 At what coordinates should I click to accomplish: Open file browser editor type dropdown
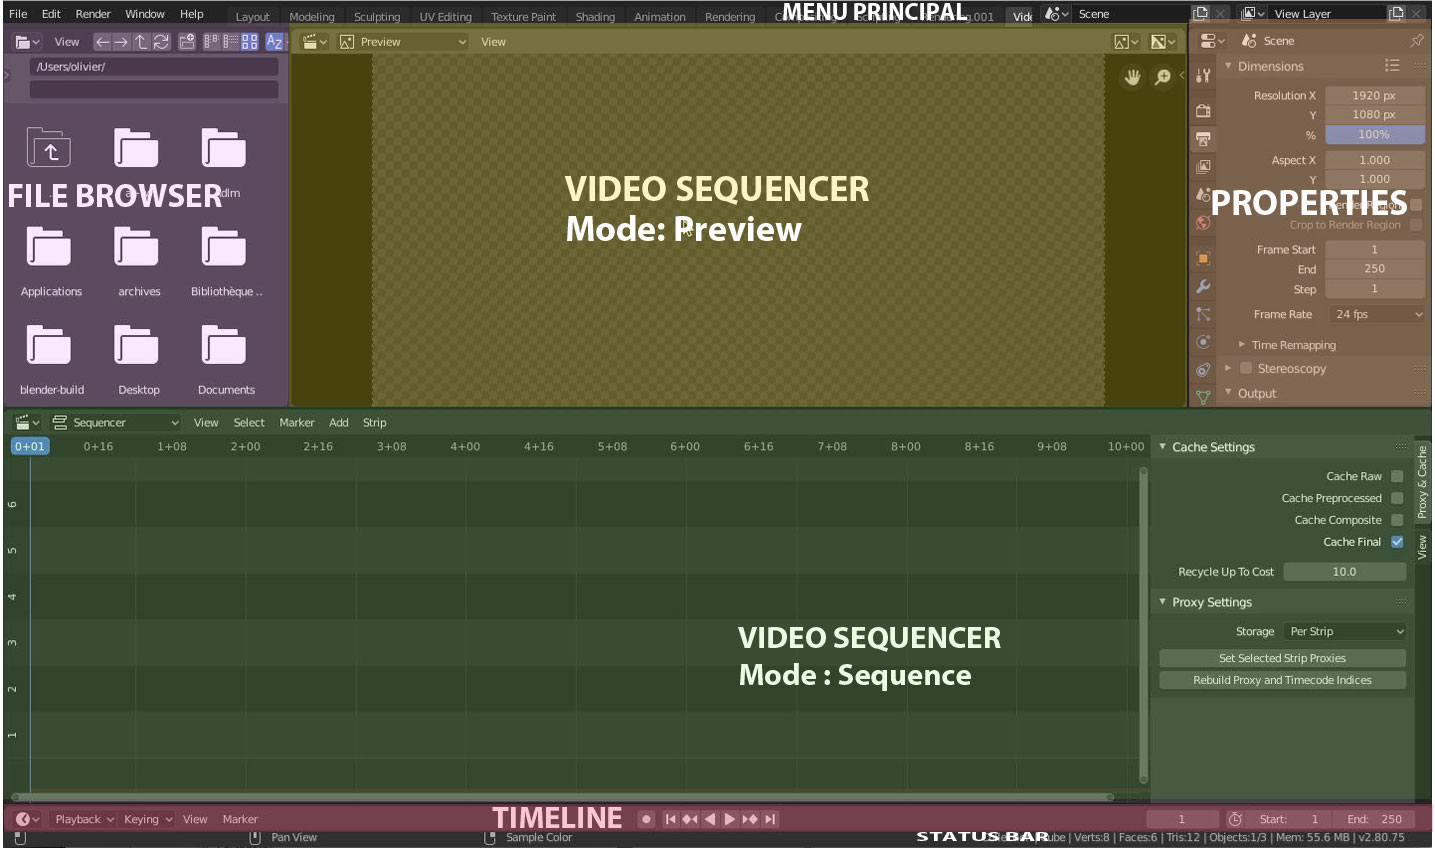[x=28, y=42]
